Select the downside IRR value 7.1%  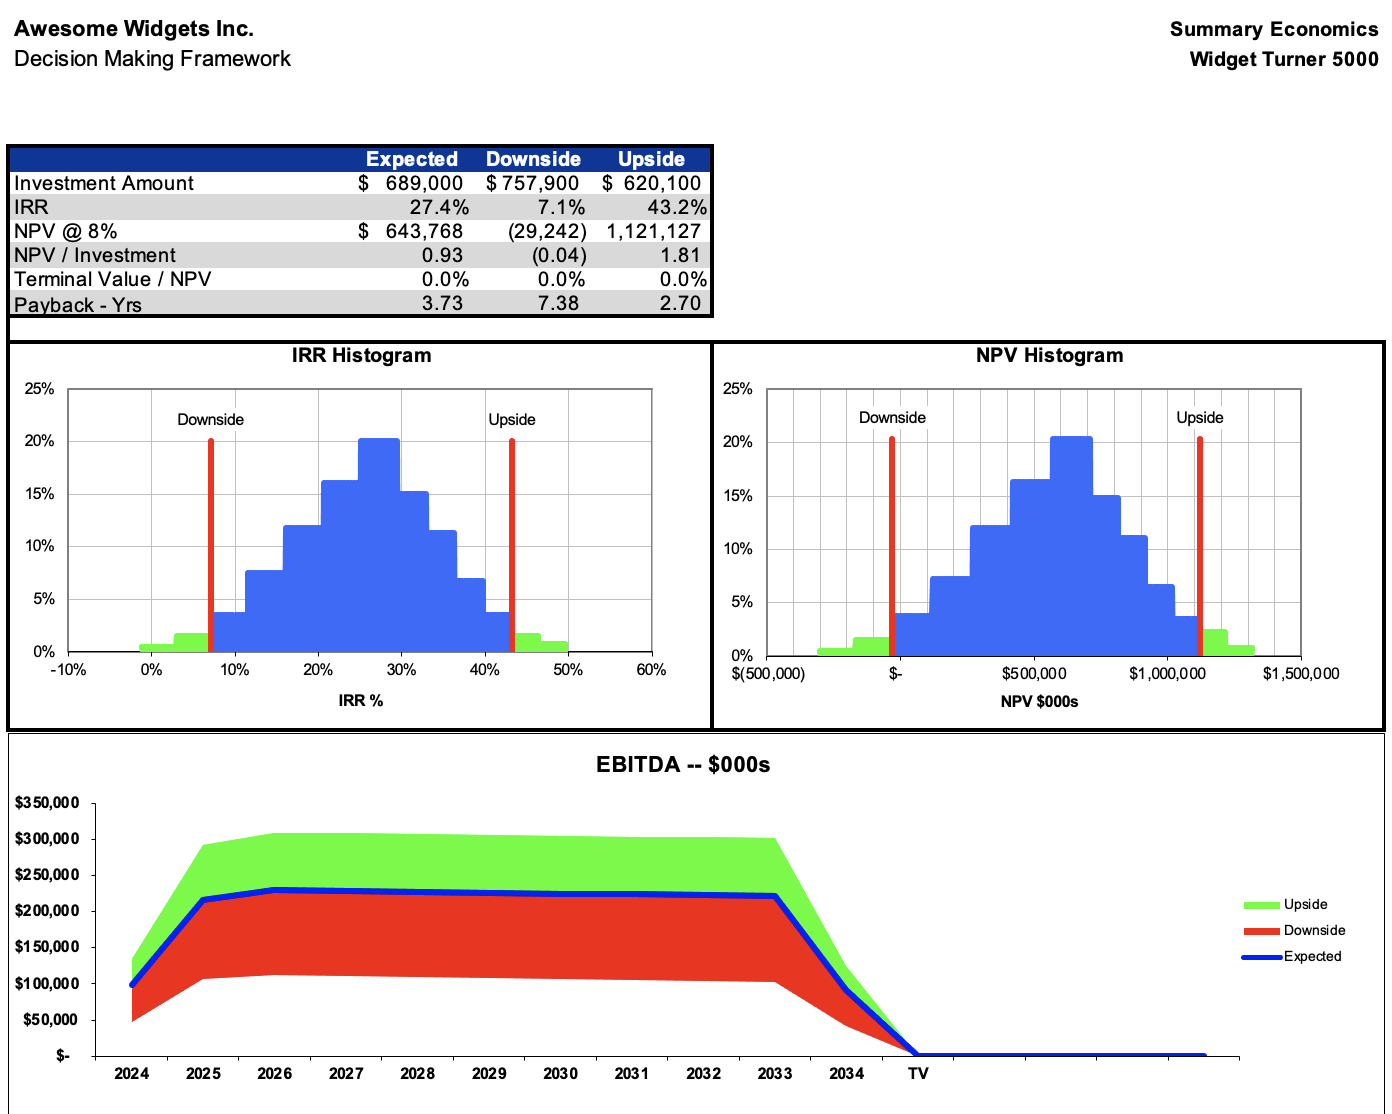tap(561, 207)
